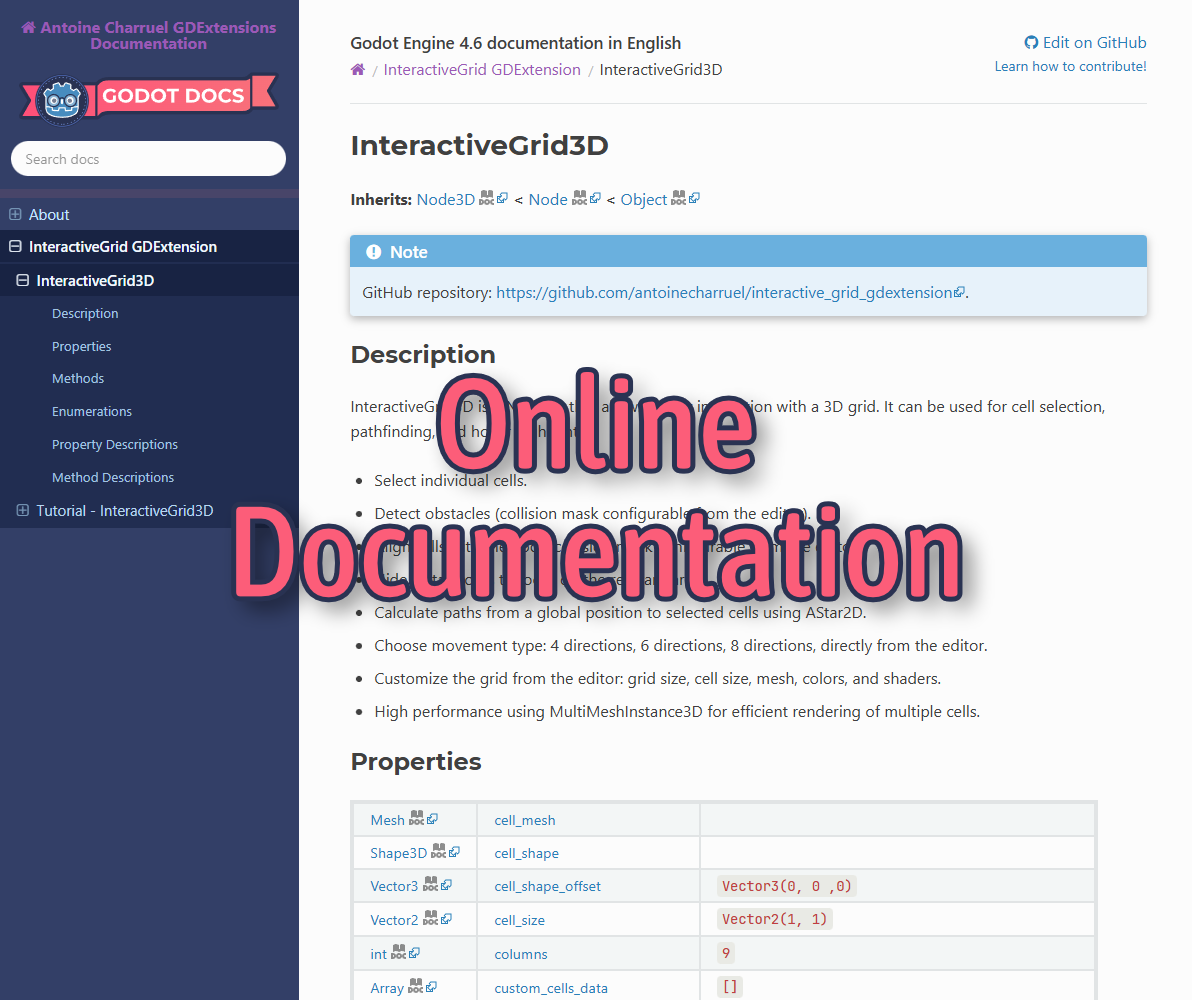The width and height of the screenshot is (1192, 1000).
Task: Click default value 9 for columns
Action: click(x=726, y=953)
